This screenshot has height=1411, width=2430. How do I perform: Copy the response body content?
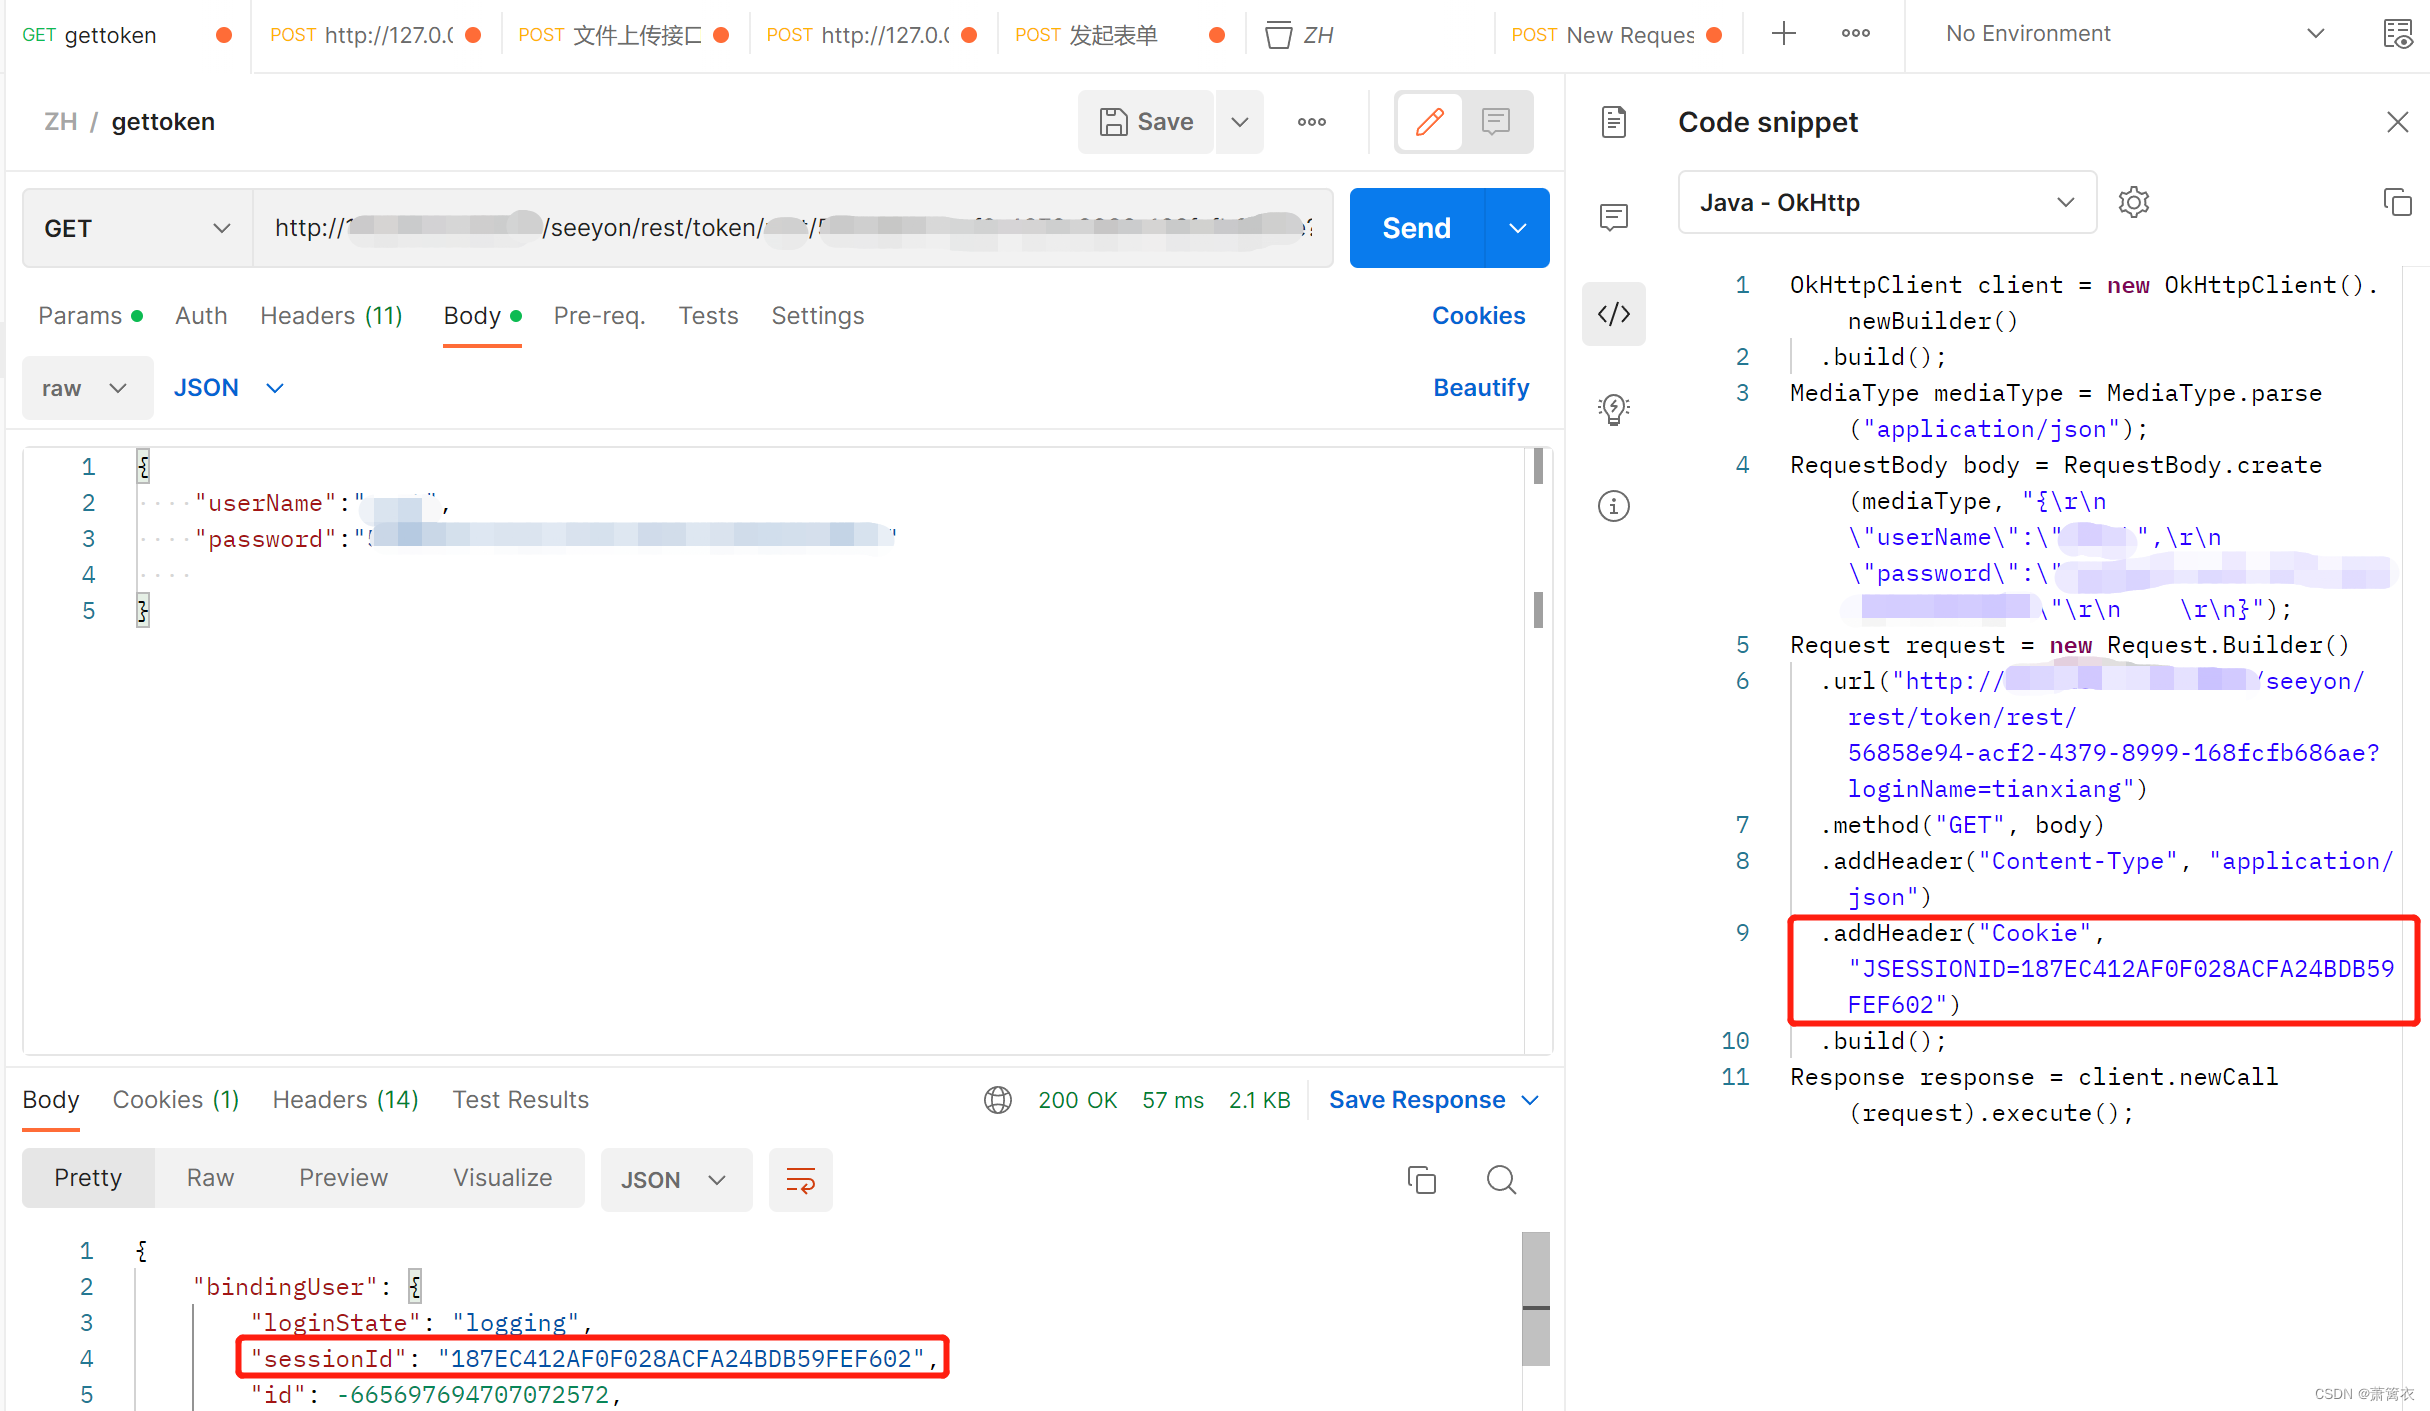point(1422,1180)
